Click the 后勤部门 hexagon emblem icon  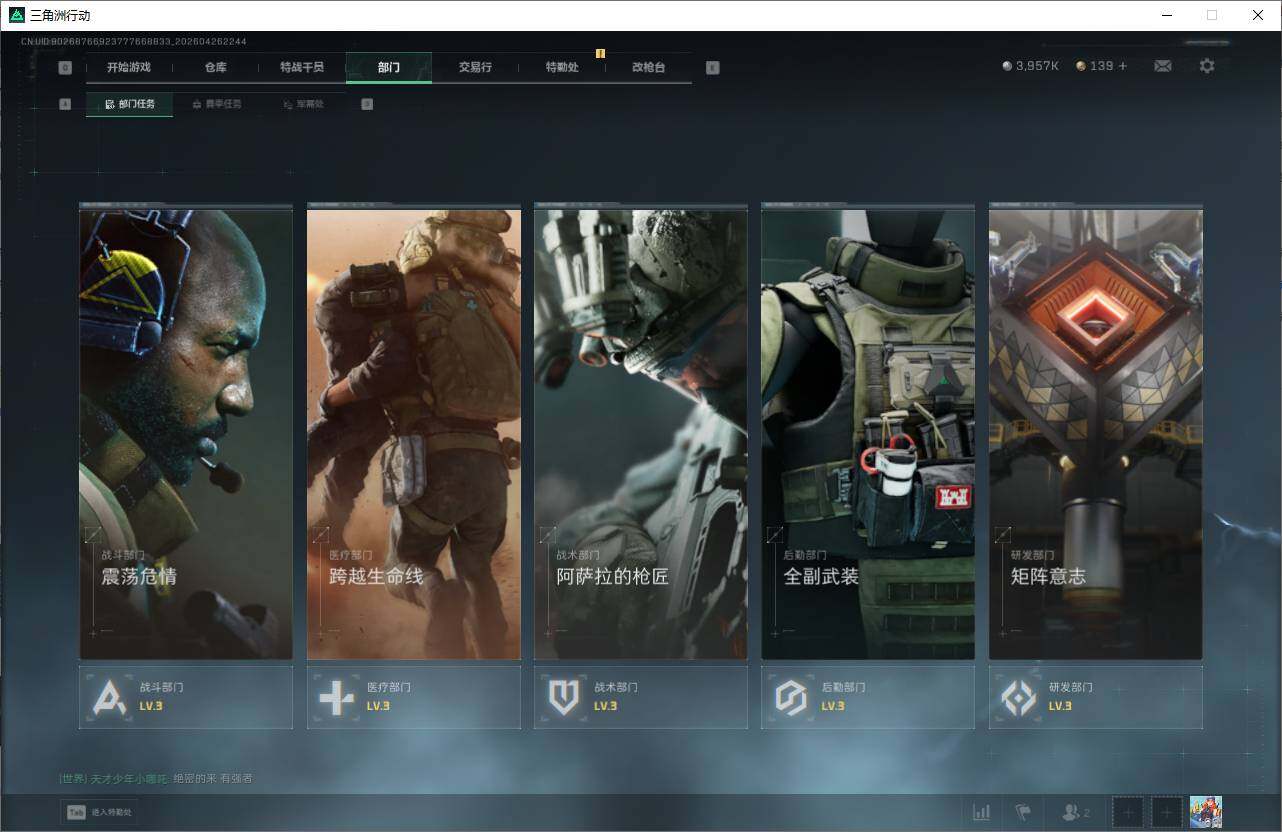(x=791, y=697)
